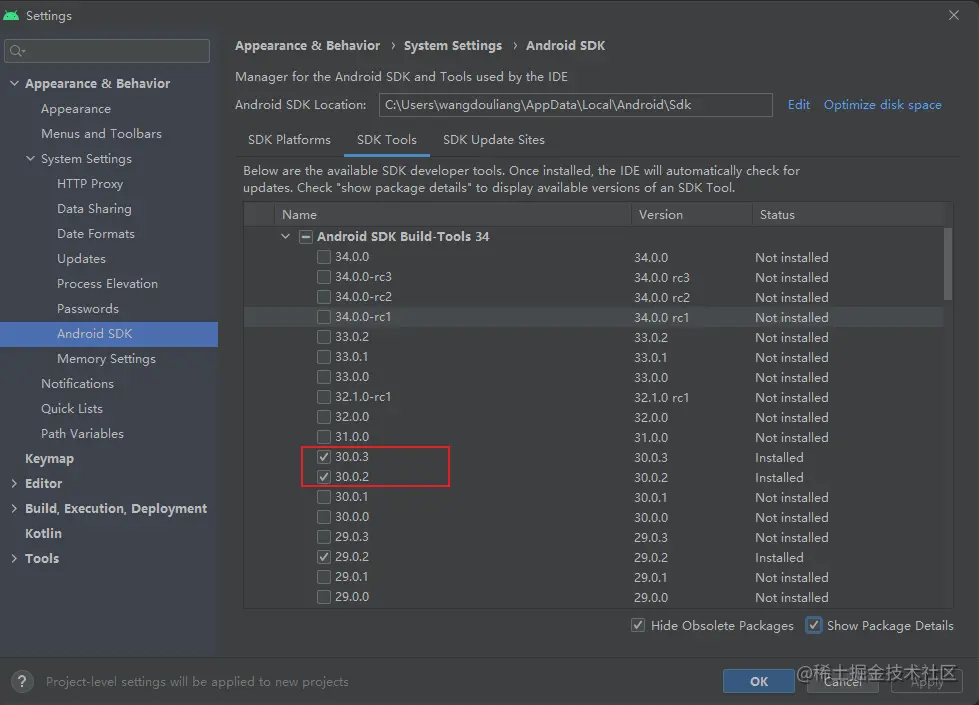Toggle Show Package Details checkbox
Viewport: 979px width, 705px height.
[814, 625]
